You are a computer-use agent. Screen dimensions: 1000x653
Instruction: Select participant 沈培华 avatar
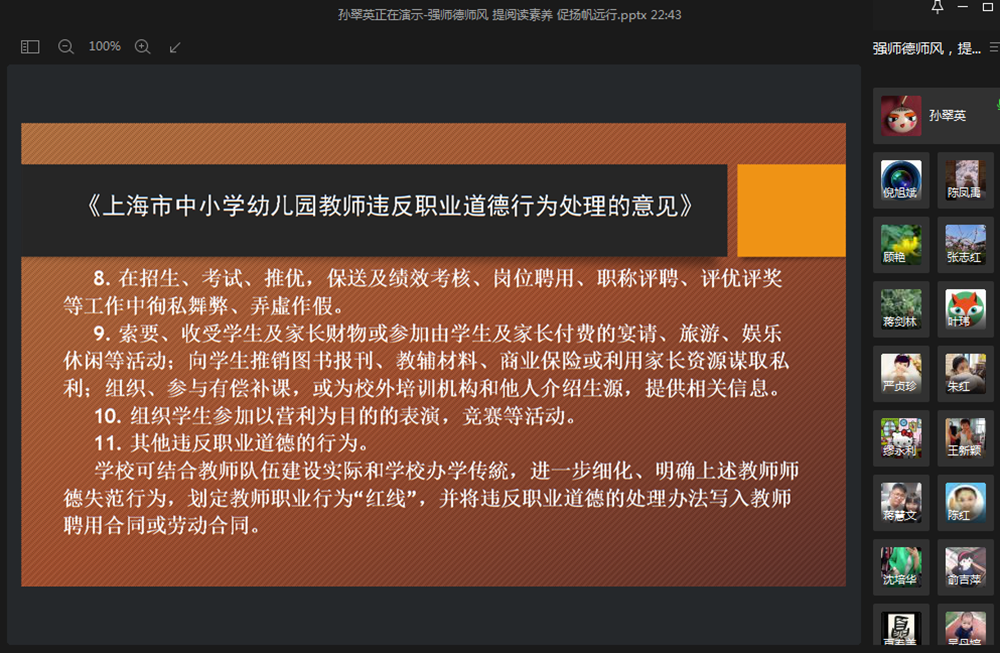coord(901,567)
